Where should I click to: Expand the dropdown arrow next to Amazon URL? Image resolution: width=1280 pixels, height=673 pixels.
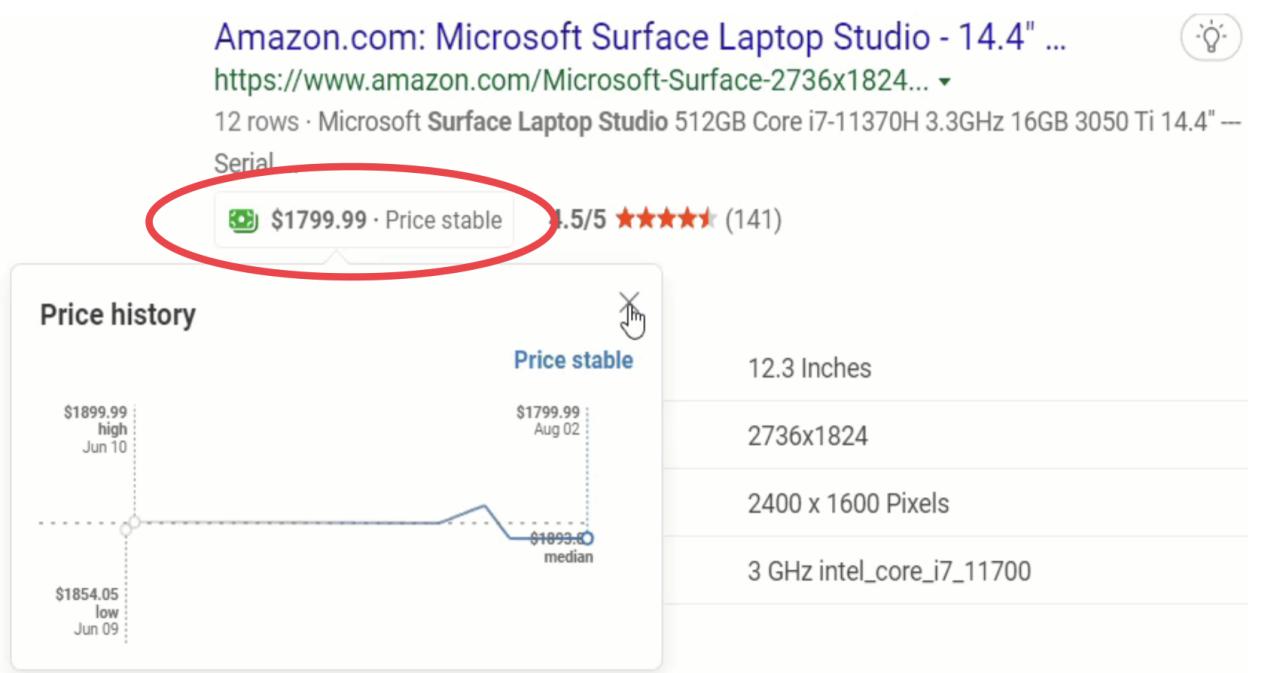[945, 81]
